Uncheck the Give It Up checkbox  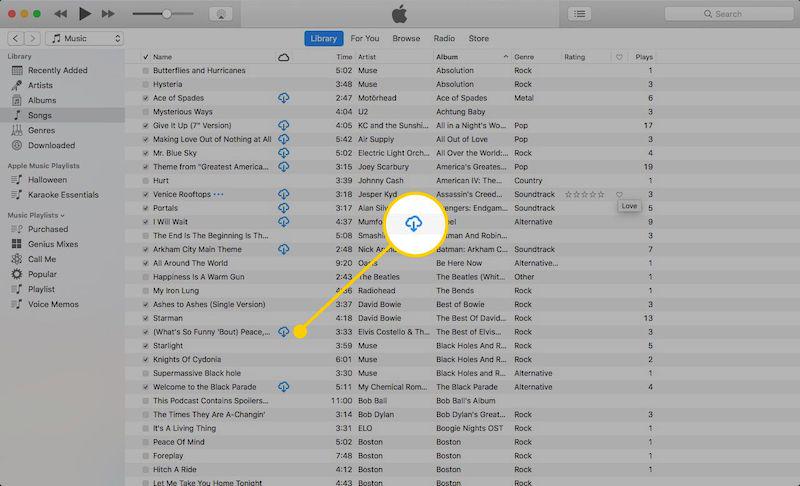coord(146,126)
